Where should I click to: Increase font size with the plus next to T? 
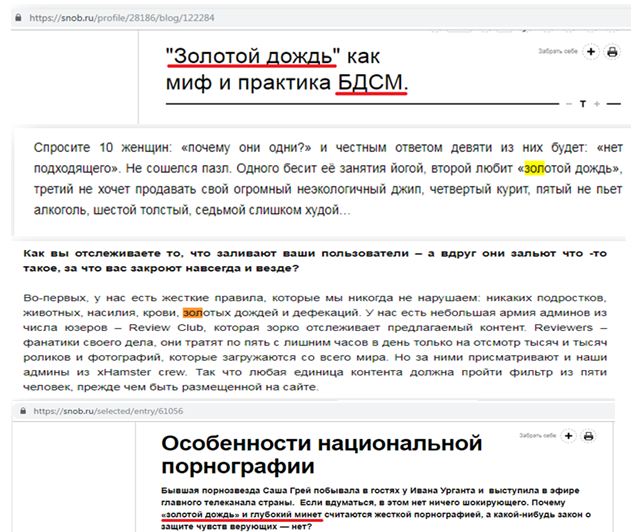point(597,104)
